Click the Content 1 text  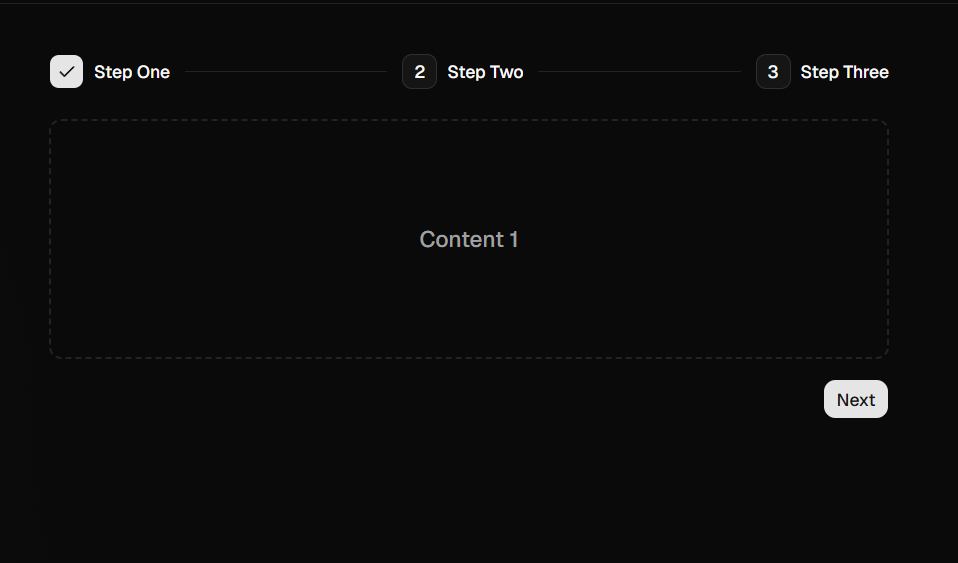coord(469,239)
